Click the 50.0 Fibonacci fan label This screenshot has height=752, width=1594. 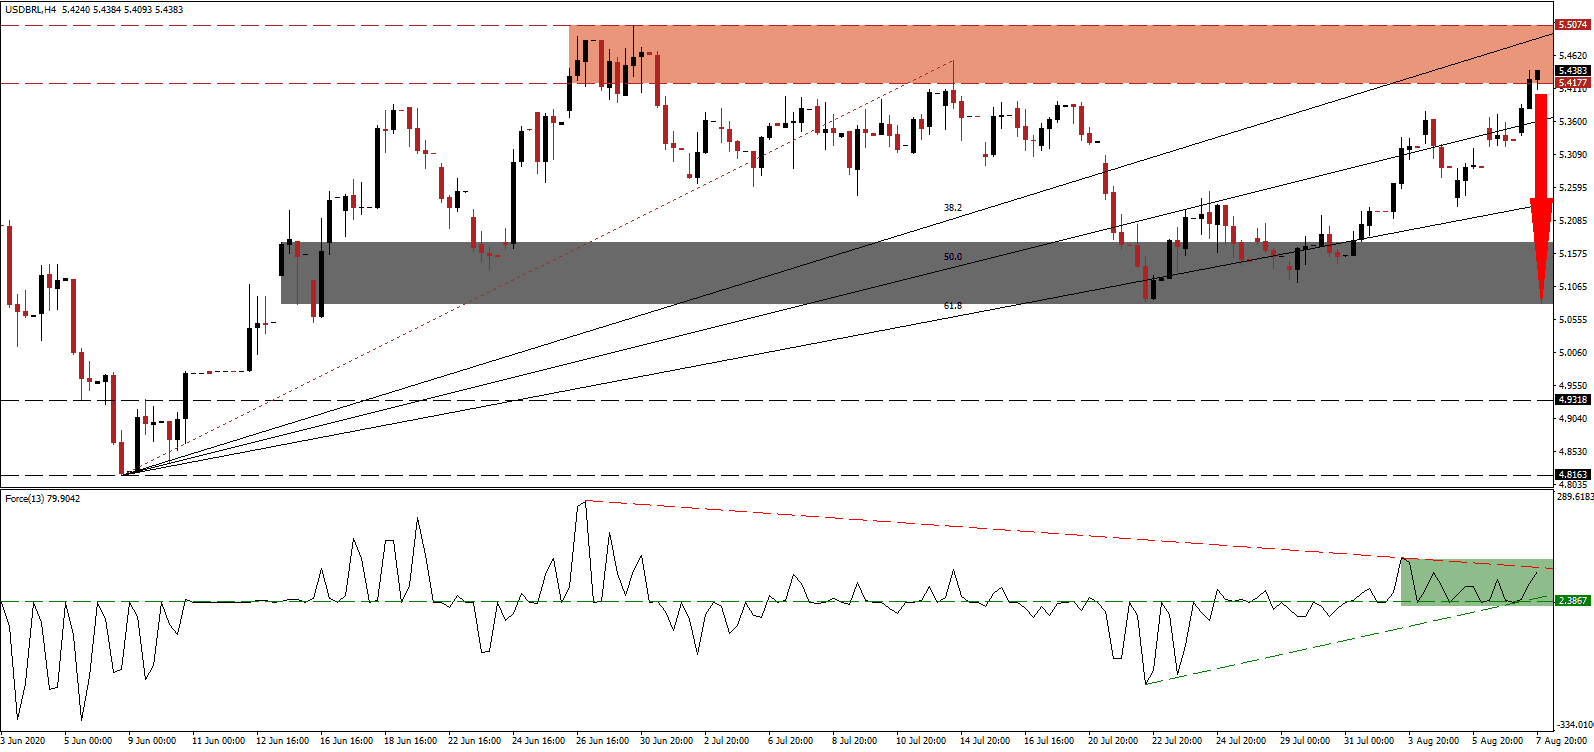point(952,257)
